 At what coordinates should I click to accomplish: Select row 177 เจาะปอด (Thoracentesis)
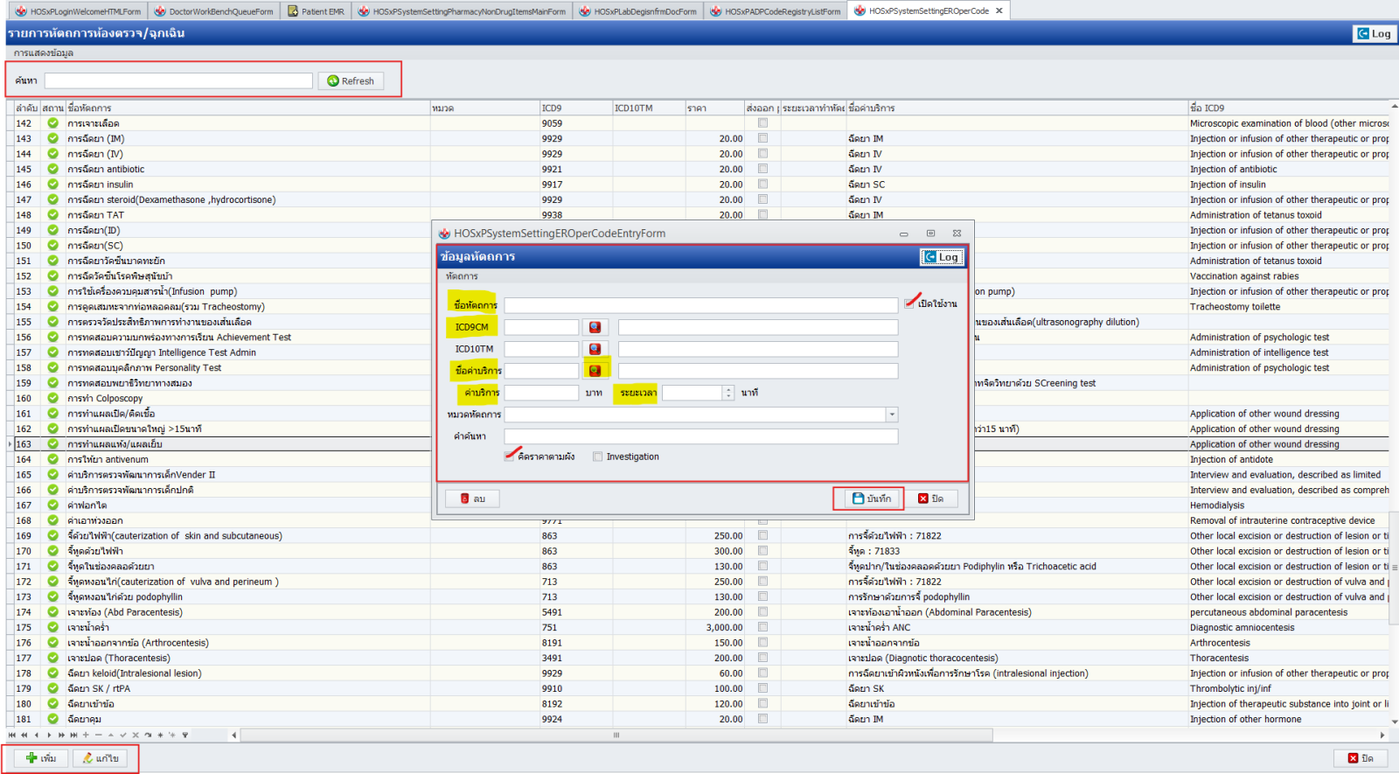tap(700, 658)
